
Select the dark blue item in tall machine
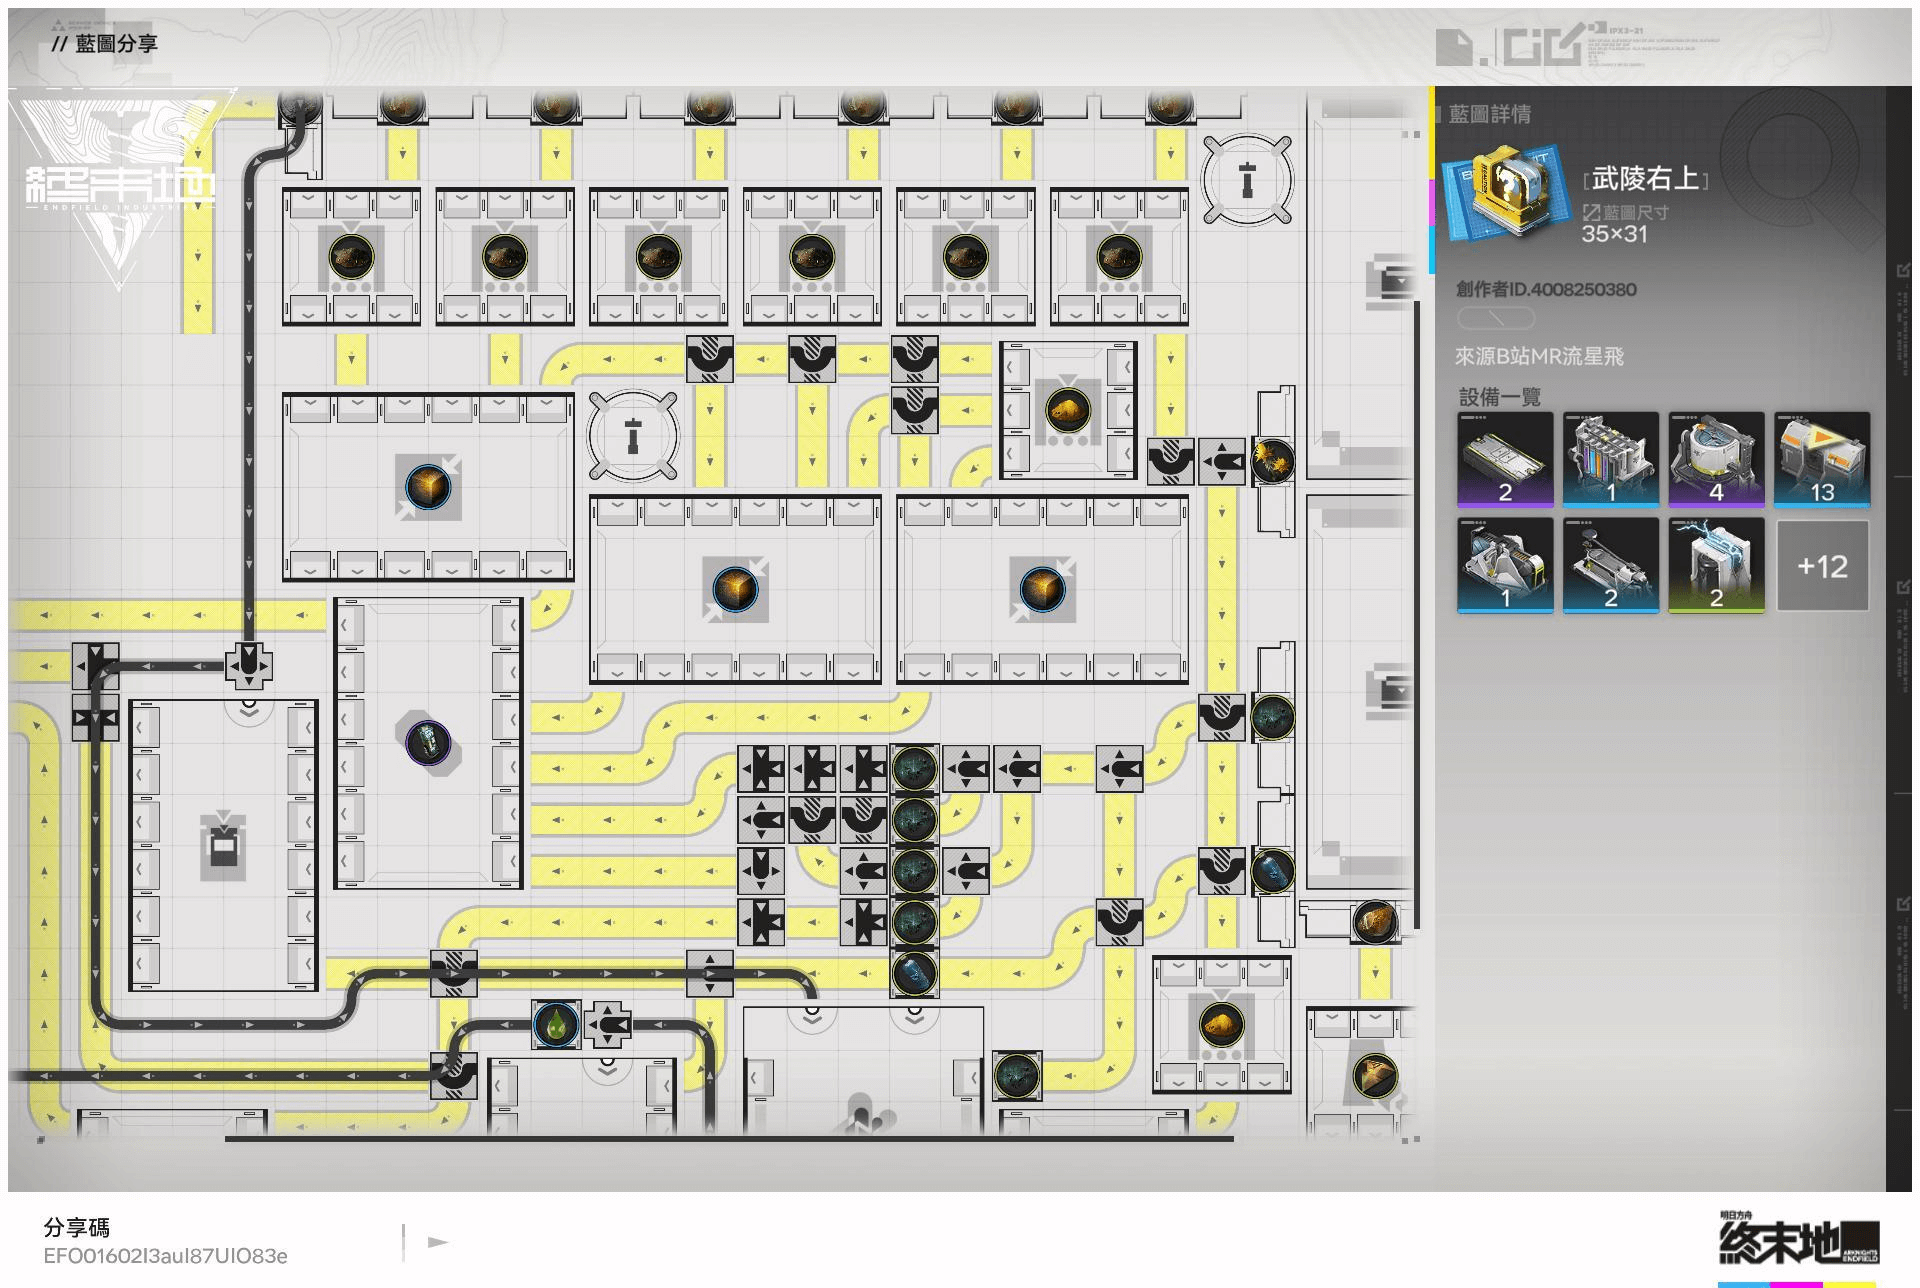[x=428, y=742]
